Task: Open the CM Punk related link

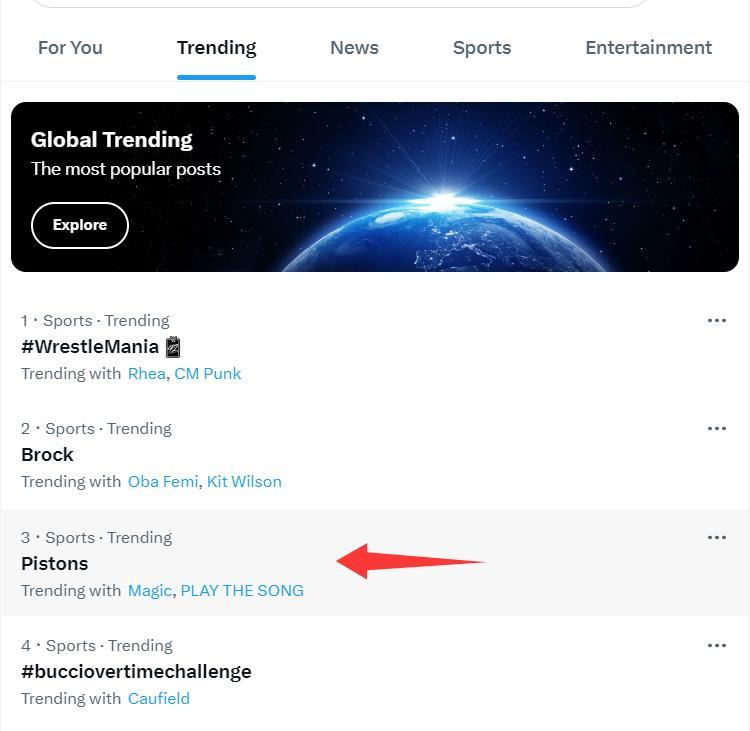Action: [x=208, y=374]
